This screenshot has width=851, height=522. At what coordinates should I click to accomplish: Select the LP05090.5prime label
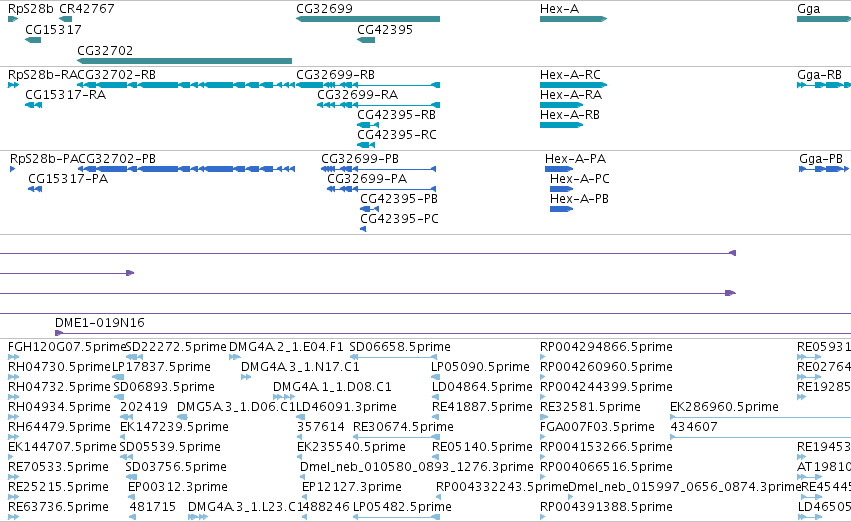pyautogui.click(x=480, y=367)
